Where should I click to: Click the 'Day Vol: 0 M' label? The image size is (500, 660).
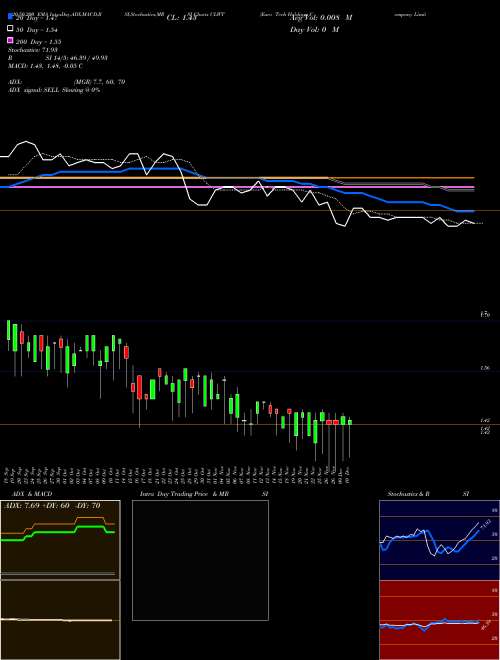click(314, 29)
